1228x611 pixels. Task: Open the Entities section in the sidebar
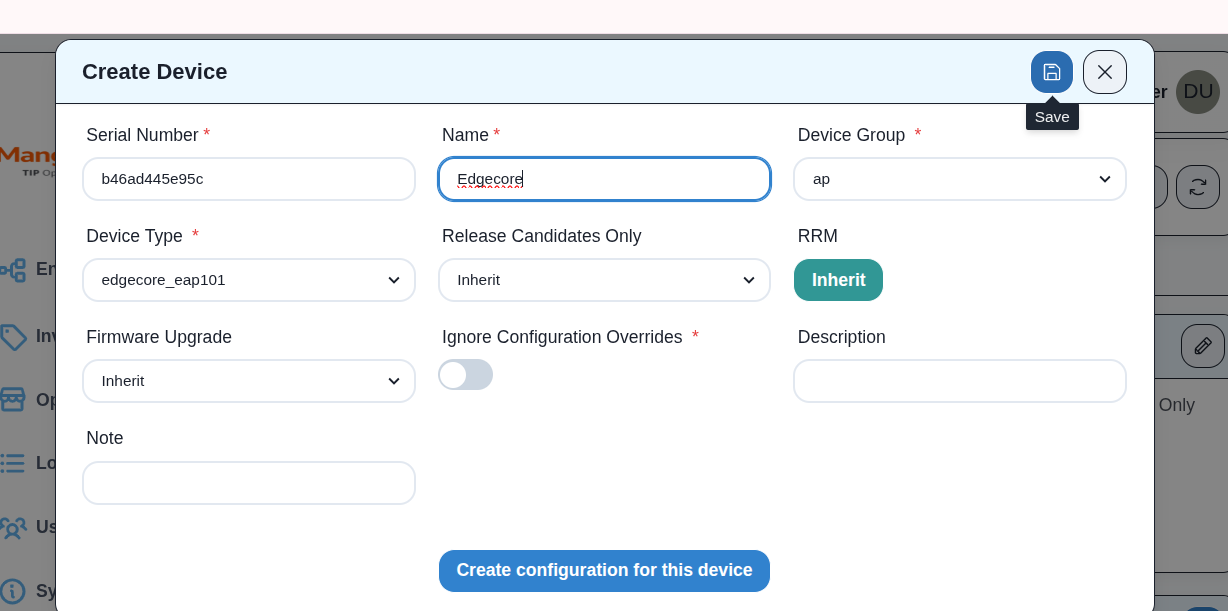pyautogui.click(x=14, y=269)
